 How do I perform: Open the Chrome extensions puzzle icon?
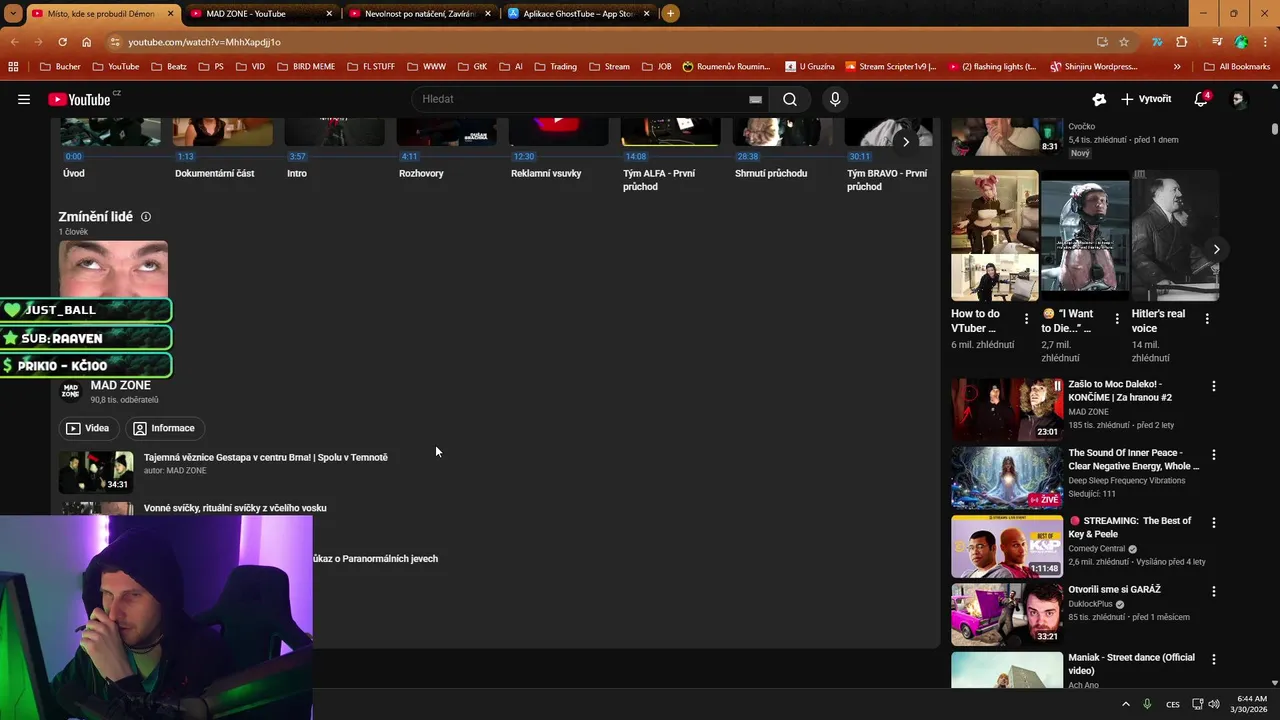(x=1181, y=42)
